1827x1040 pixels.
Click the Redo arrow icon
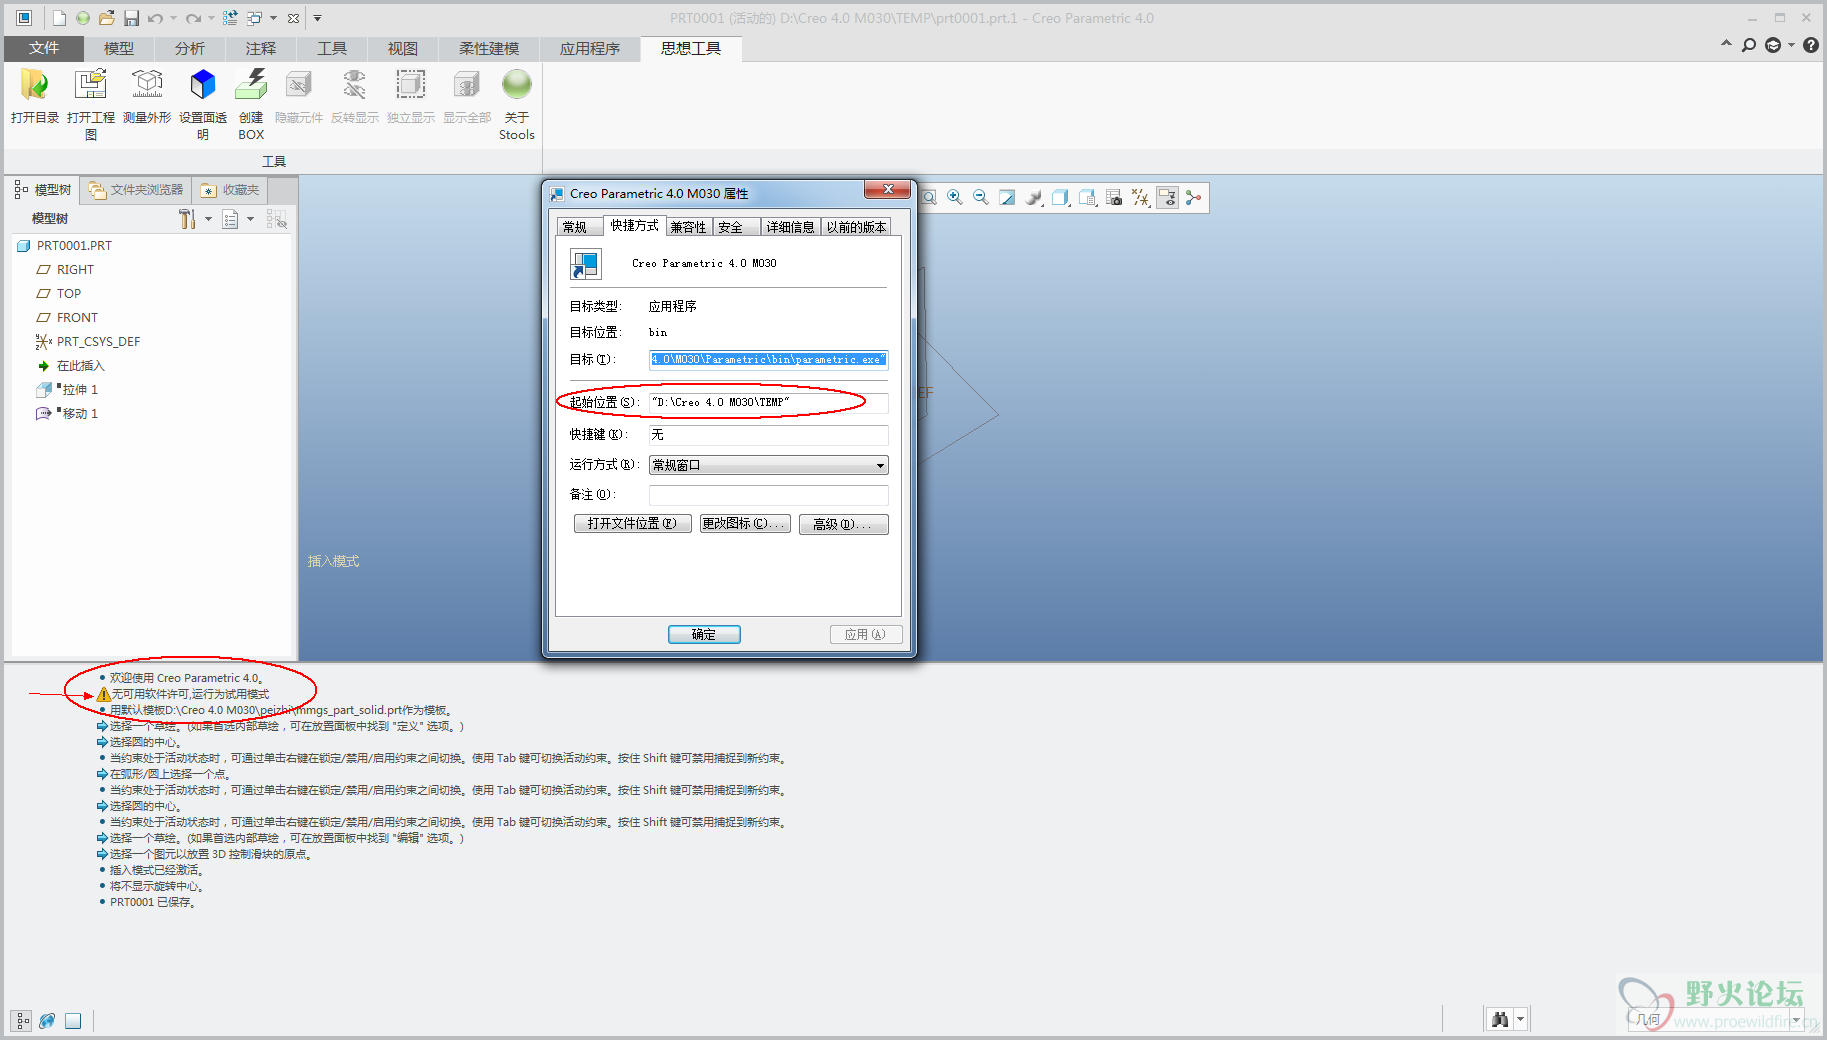pos(193,18)
